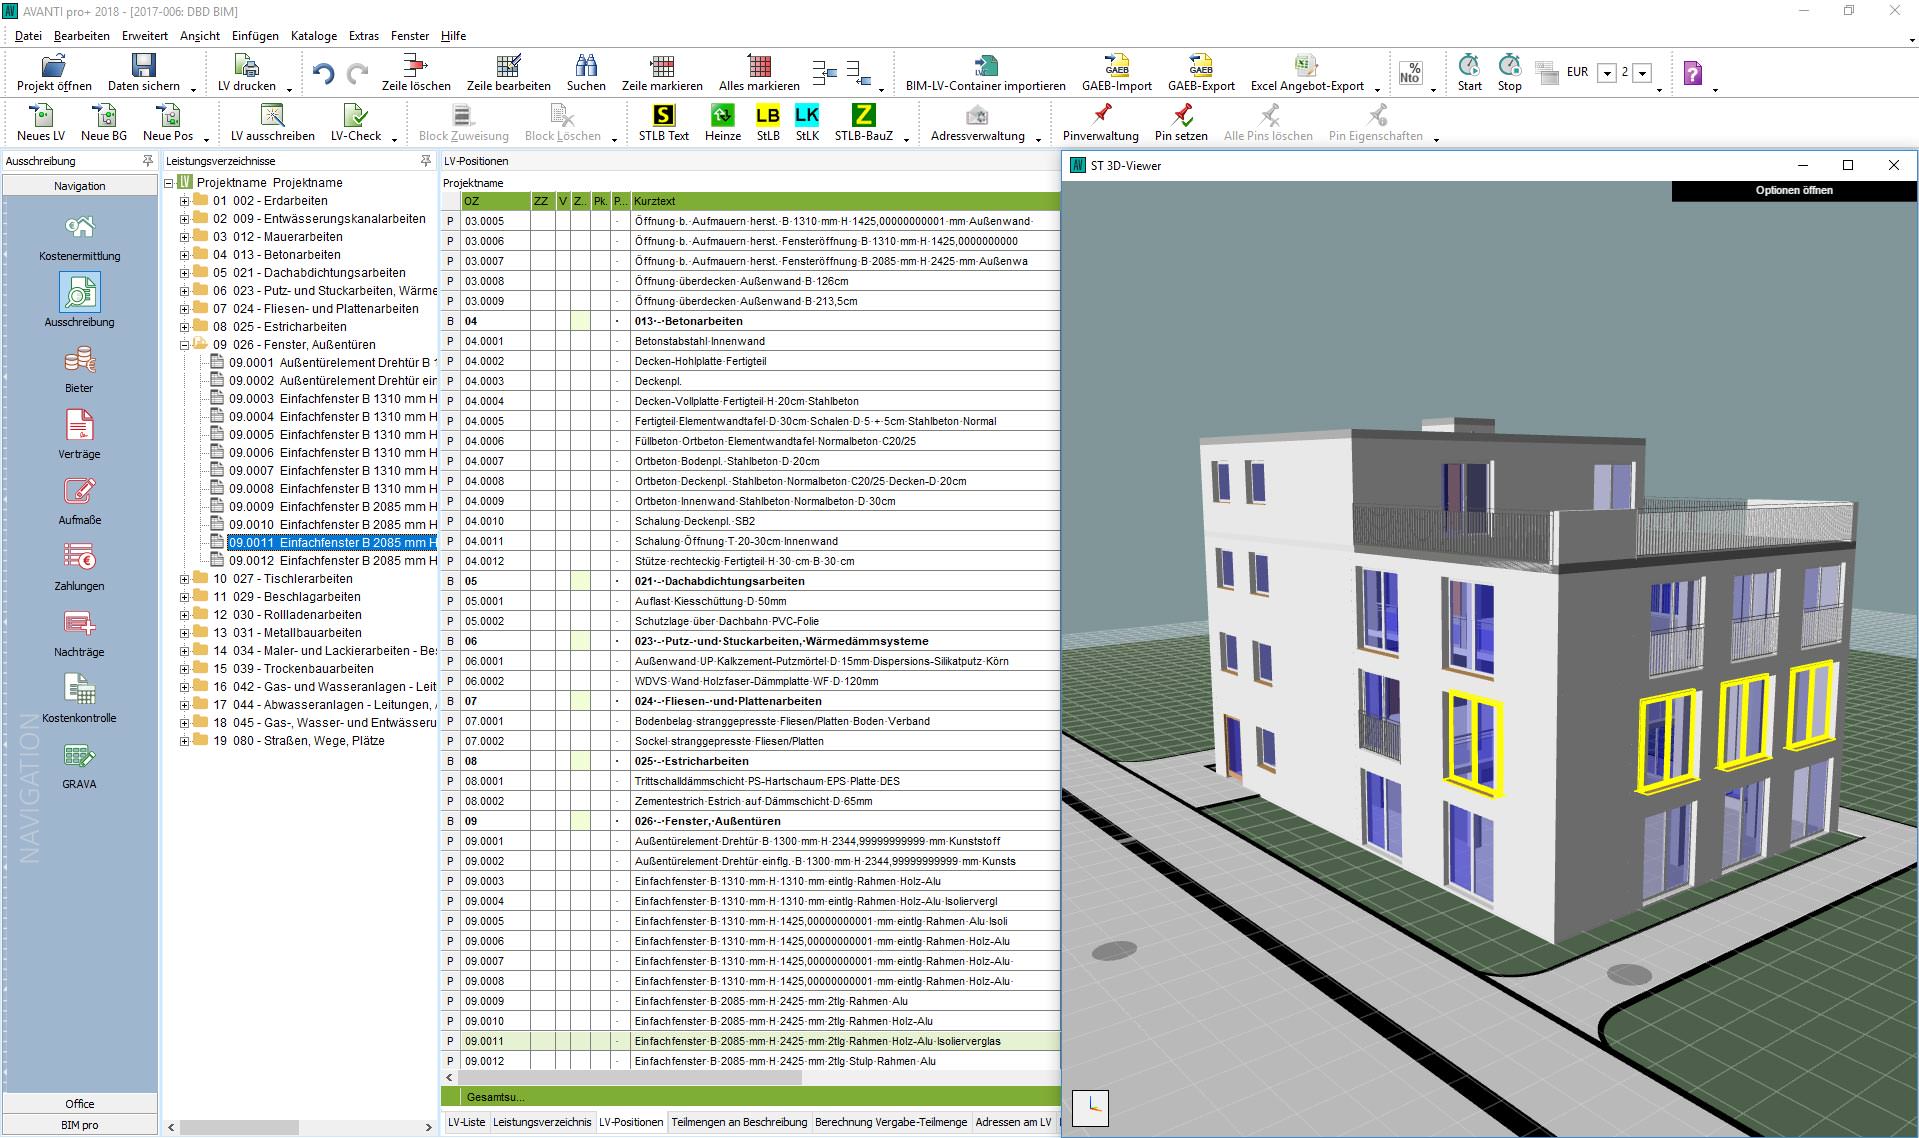Import BIM-LV-Container
Screen dimensions: 1919x1138
pos(985,73)
